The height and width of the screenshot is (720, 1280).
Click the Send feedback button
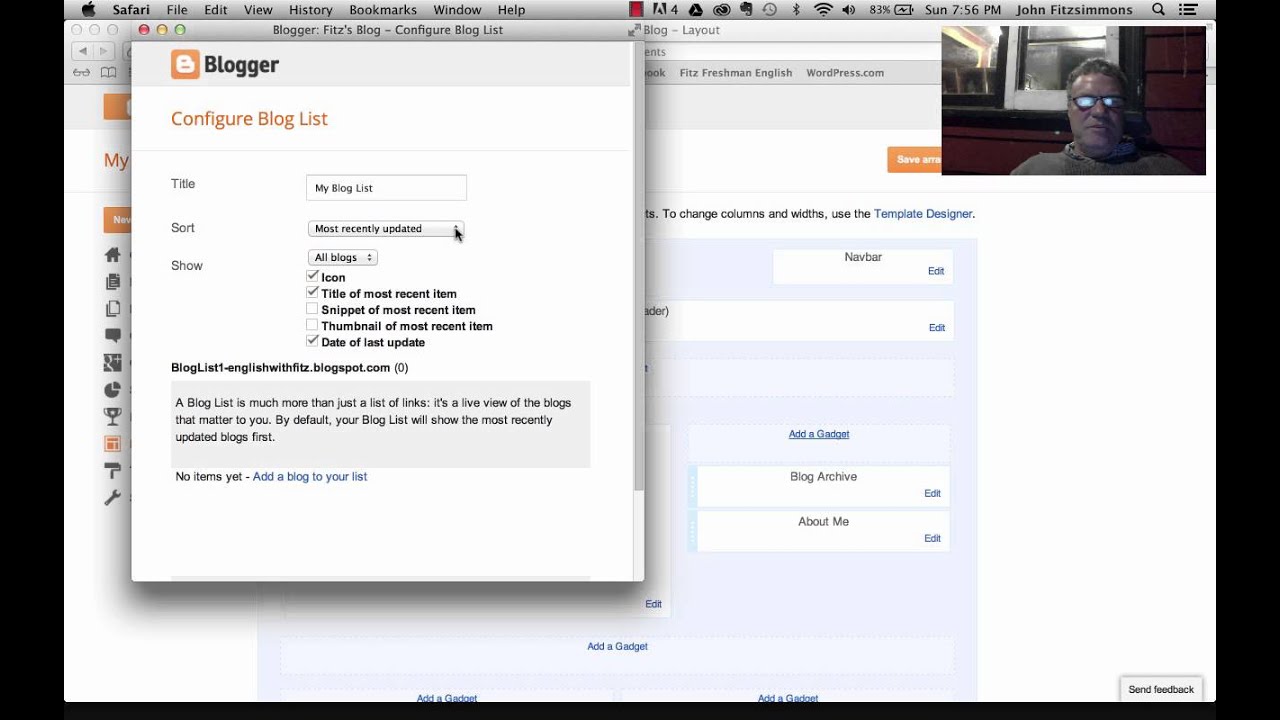coord(1161,690)
